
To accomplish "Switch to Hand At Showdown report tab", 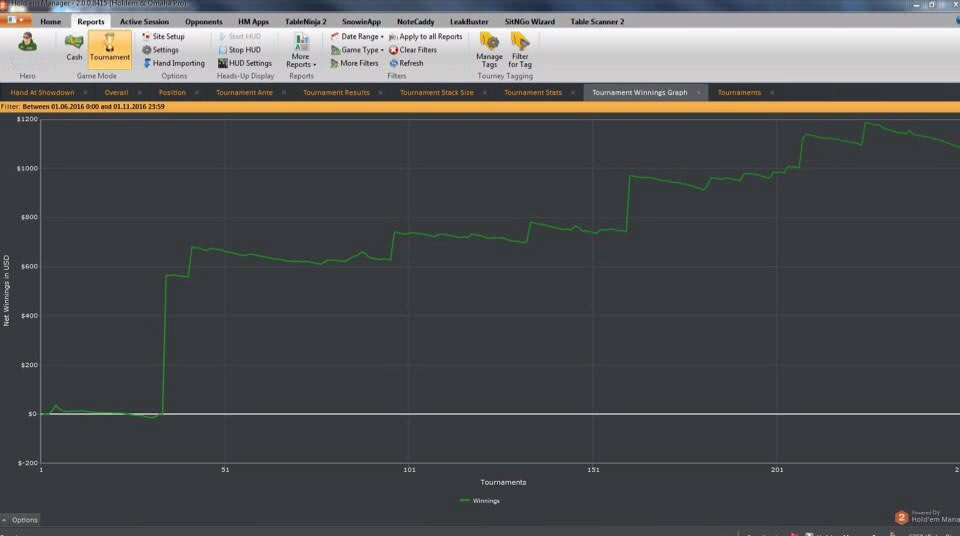I will [x=42, y=92].
